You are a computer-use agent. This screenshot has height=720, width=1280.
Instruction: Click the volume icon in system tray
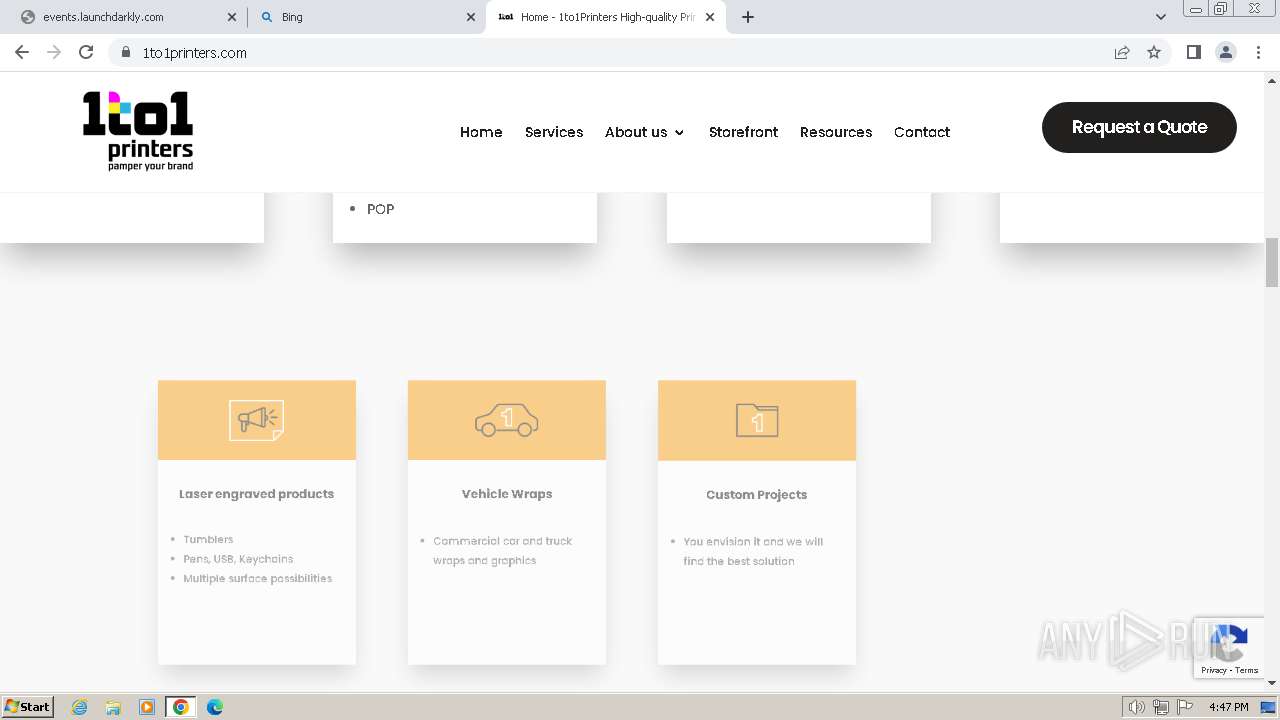click(1136, 707)
